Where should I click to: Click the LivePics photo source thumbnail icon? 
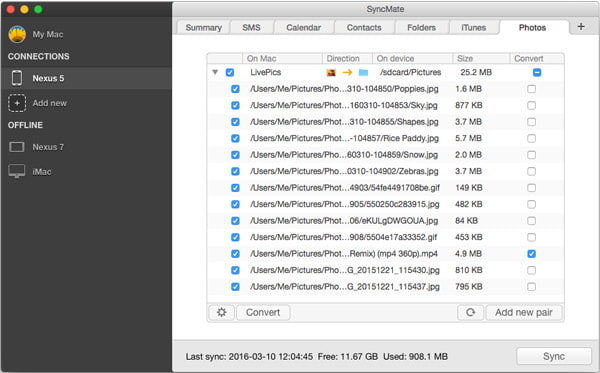(x=331, y=72)
